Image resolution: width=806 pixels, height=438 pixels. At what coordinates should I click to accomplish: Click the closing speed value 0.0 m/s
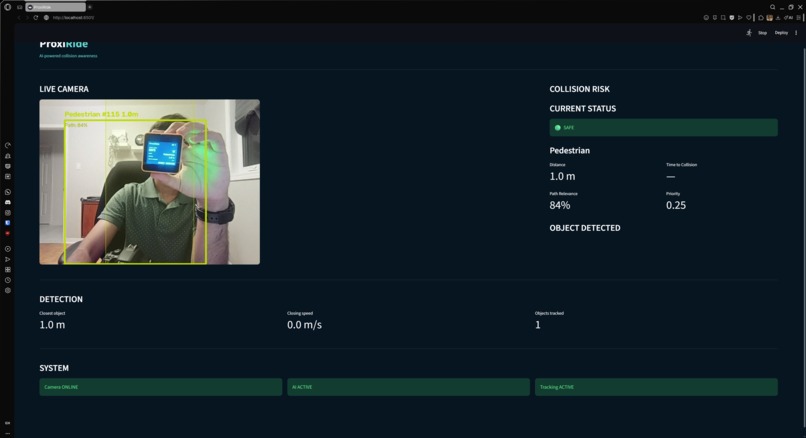pyautogui.click(x=304, y=325)
